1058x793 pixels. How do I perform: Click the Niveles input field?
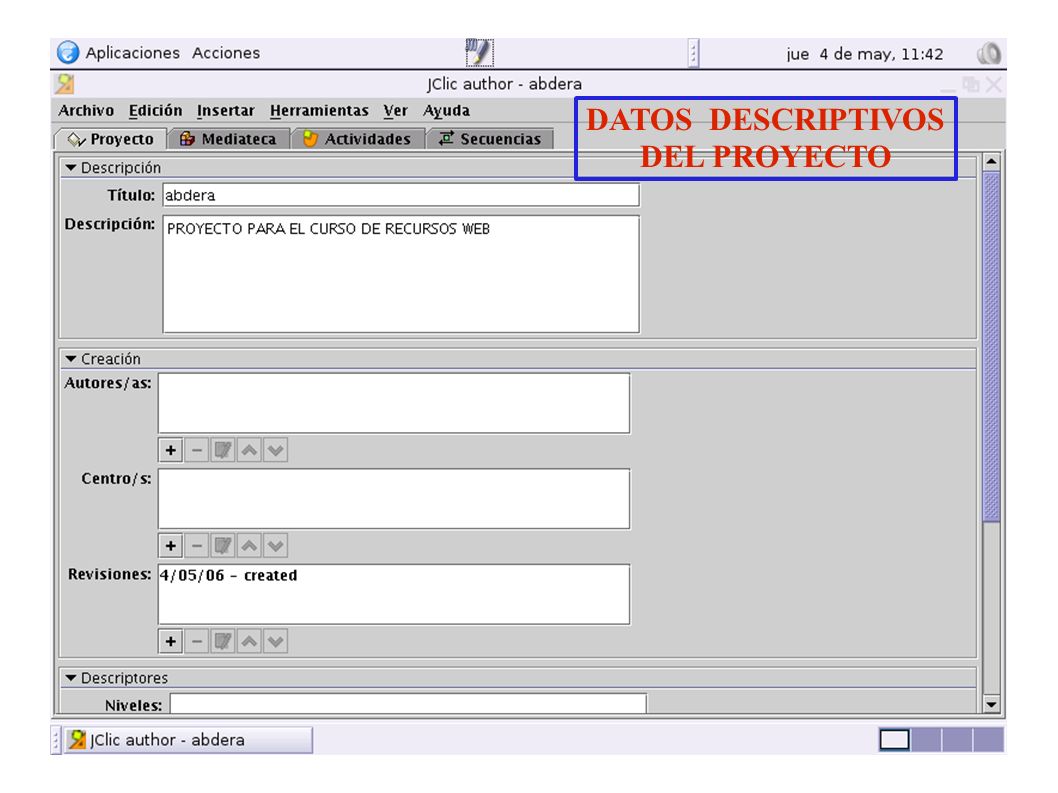click(x=408, y=703)
